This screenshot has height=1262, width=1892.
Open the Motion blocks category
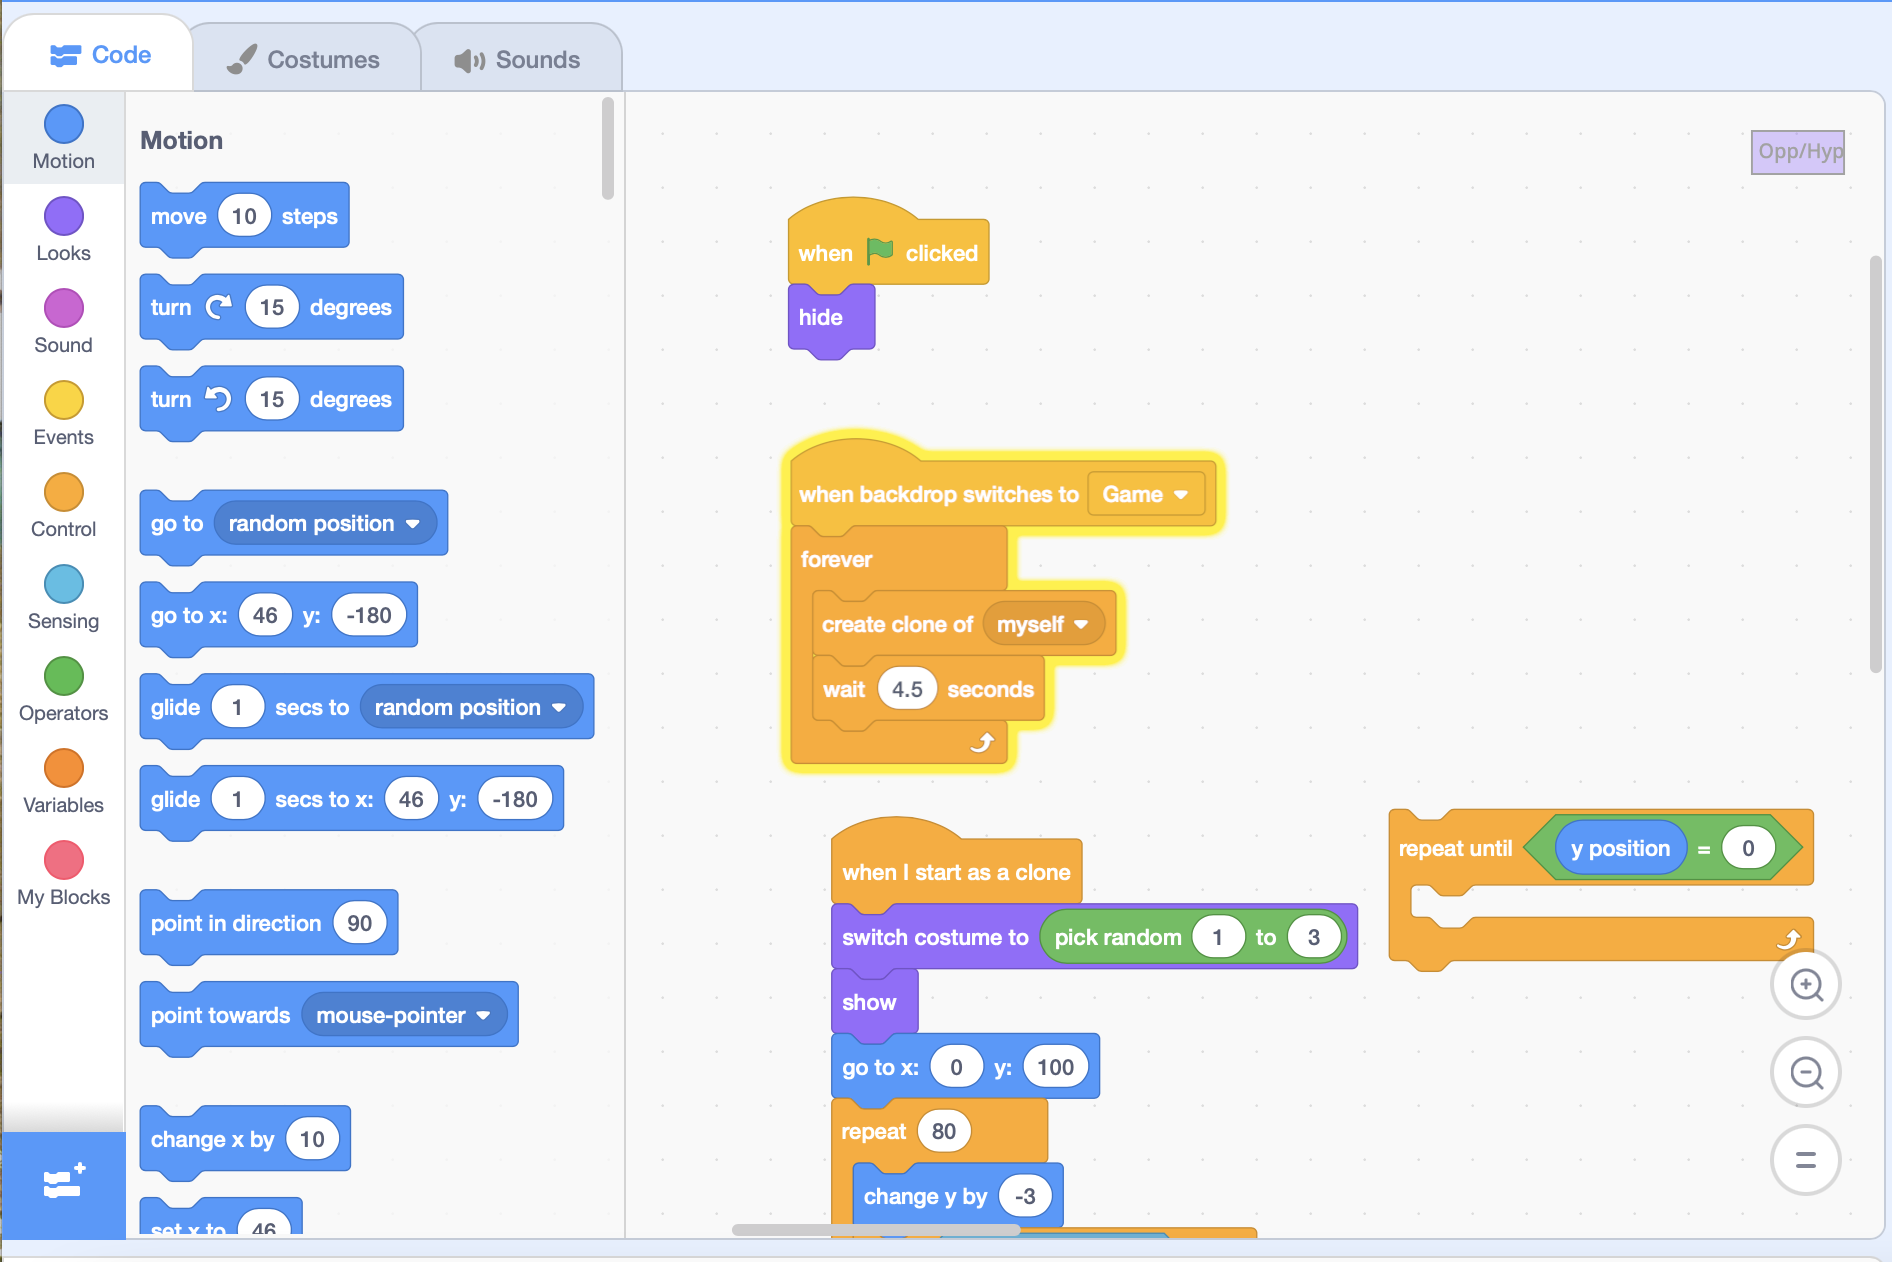coord(63,138)
